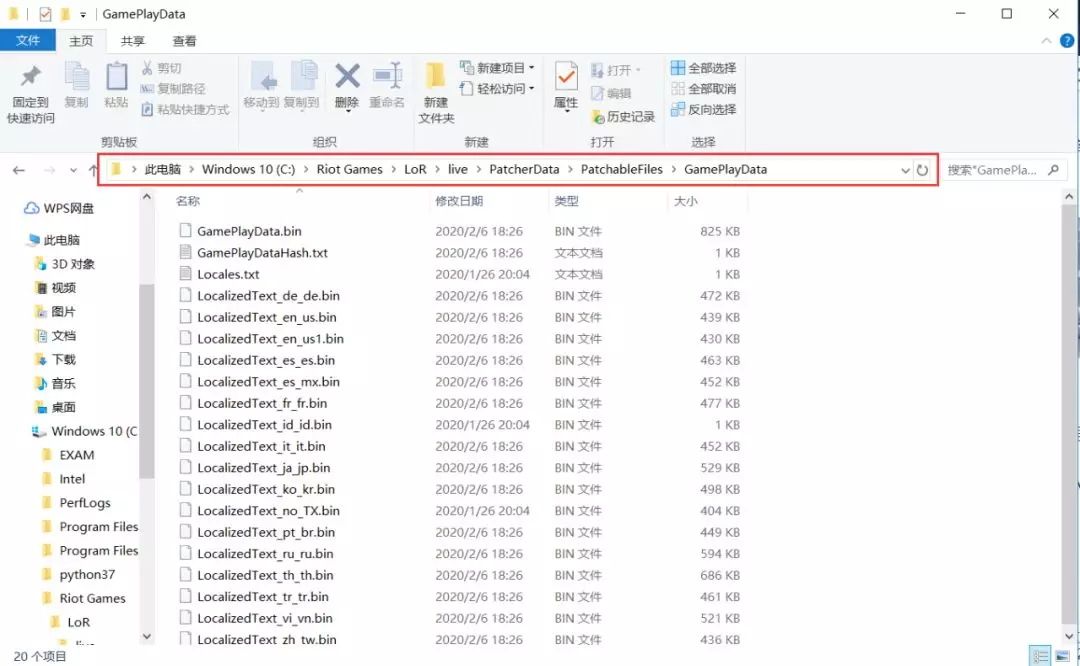This screenshot has width=1080, height=666.
Task: Open the 文件 menu tab
Action: (28, 41)
